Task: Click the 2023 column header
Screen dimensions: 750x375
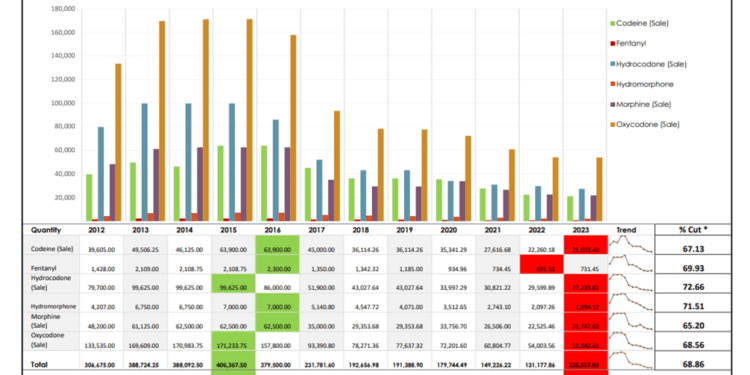Action: (585, 230)
